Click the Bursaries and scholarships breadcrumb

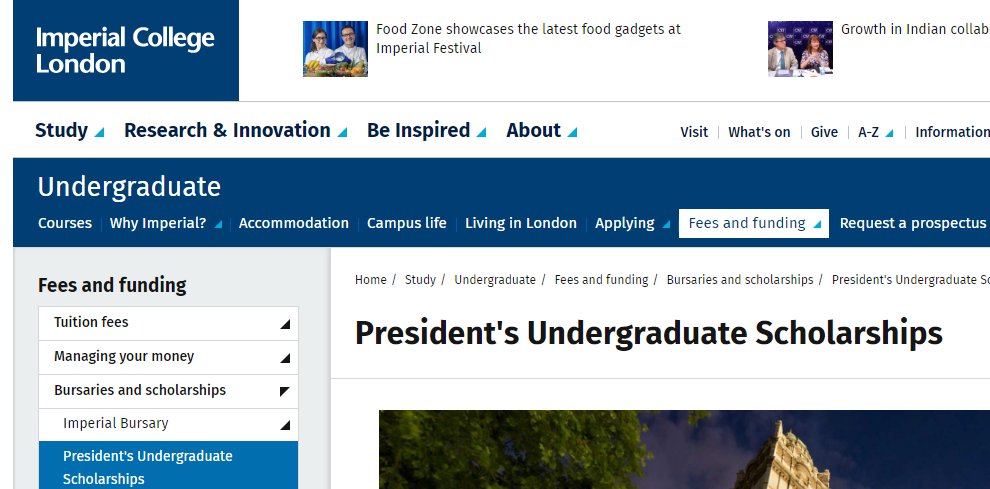(x=740, y=280)
